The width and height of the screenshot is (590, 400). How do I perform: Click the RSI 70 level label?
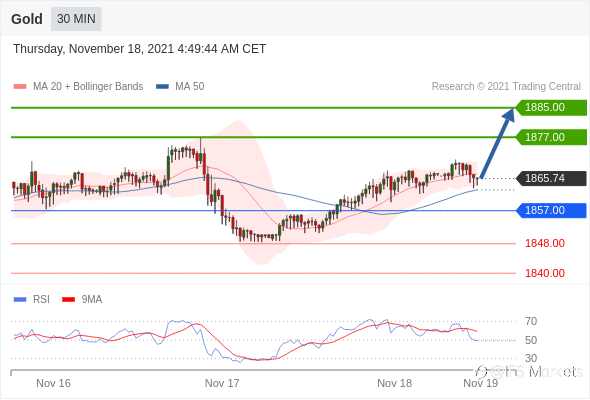[531, 321]
